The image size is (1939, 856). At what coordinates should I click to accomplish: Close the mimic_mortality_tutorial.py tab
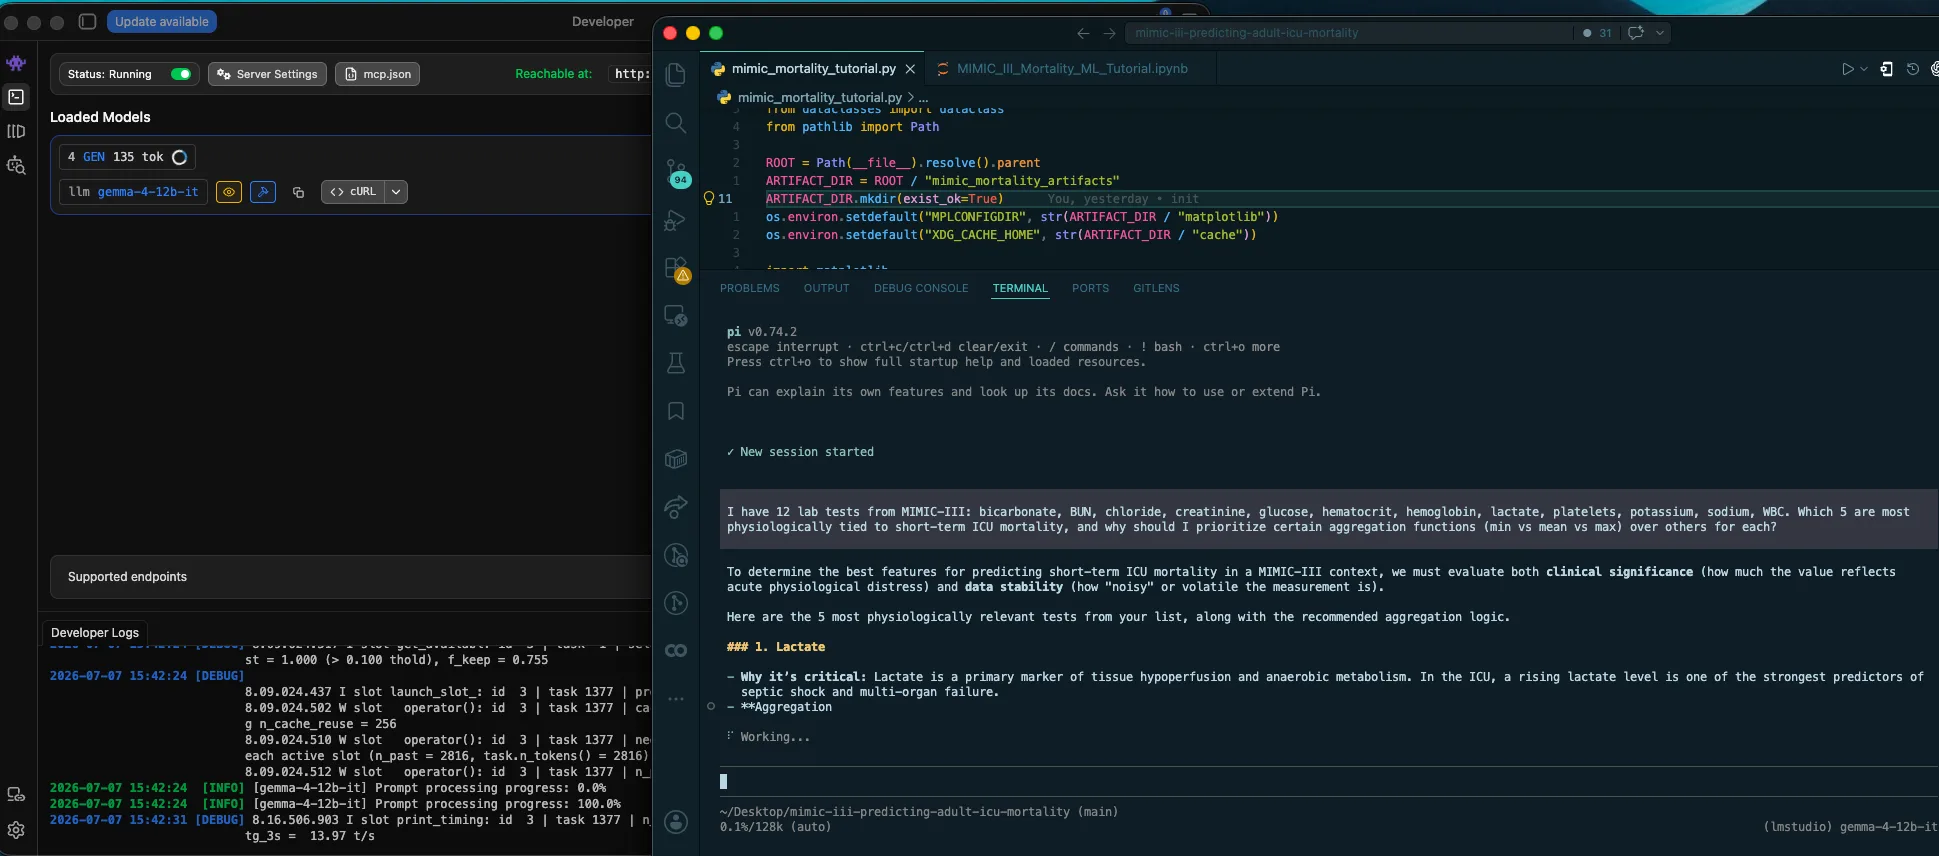tap(910, 69)
